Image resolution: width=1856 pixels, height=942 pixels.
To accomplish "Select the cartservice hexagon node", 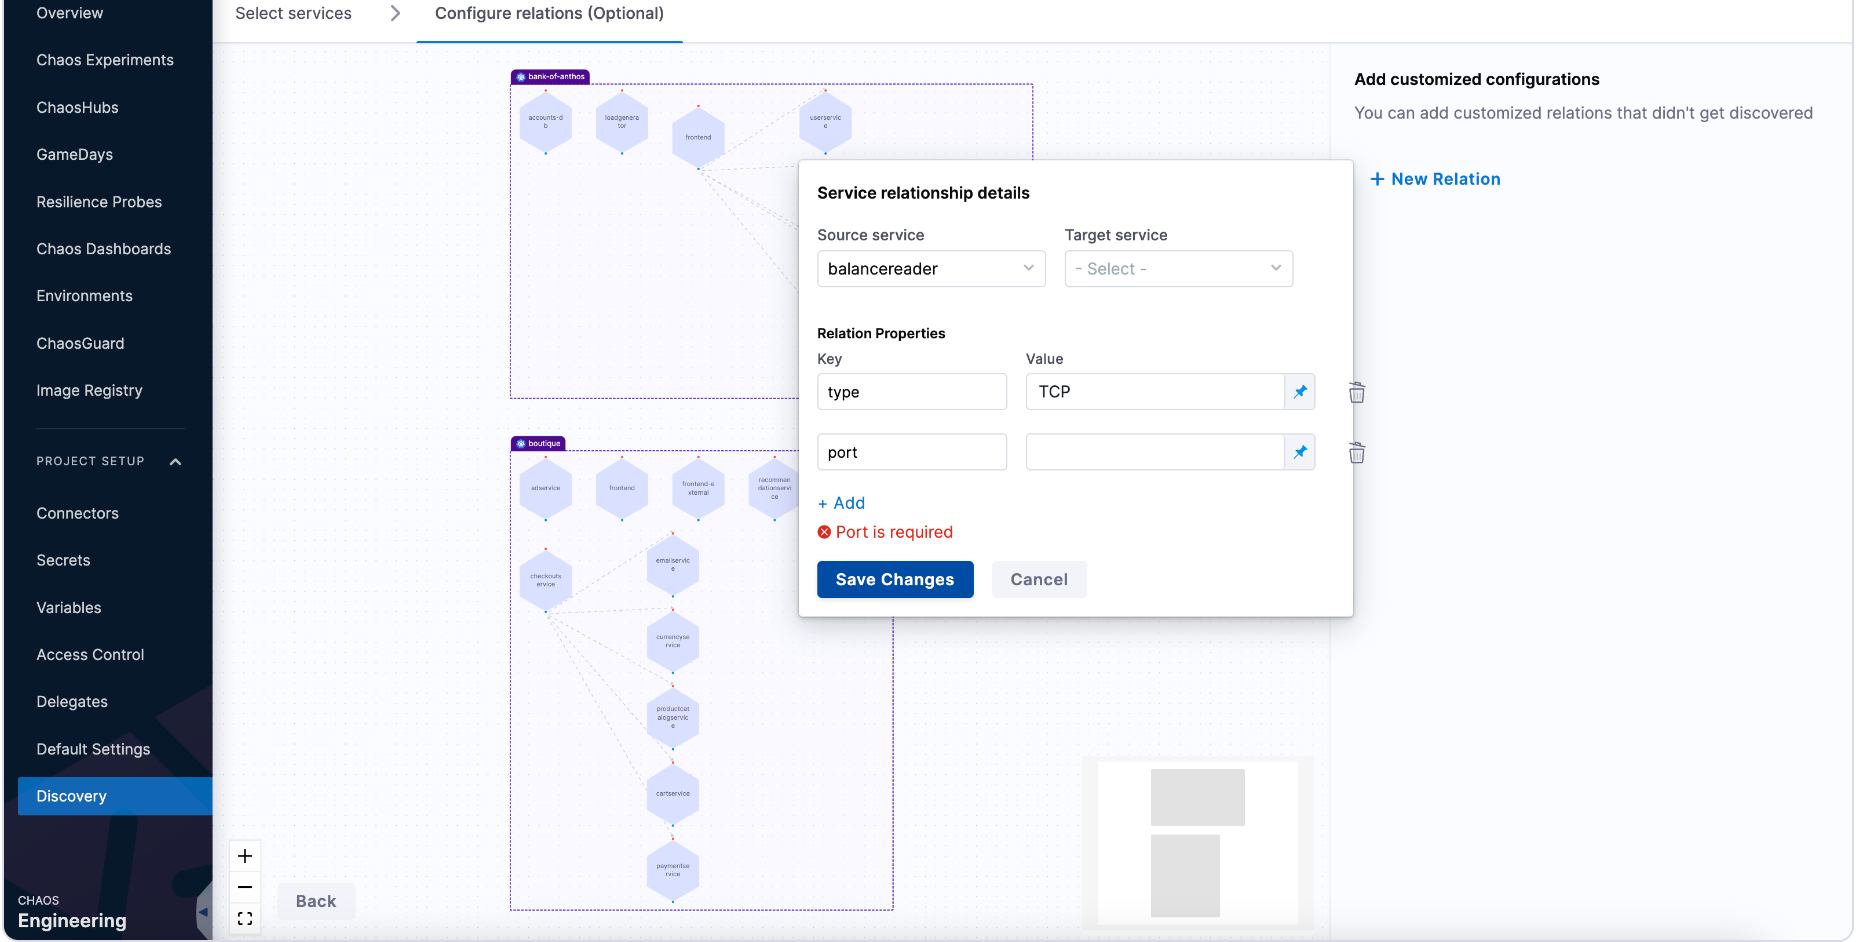I will click(673, 793).
